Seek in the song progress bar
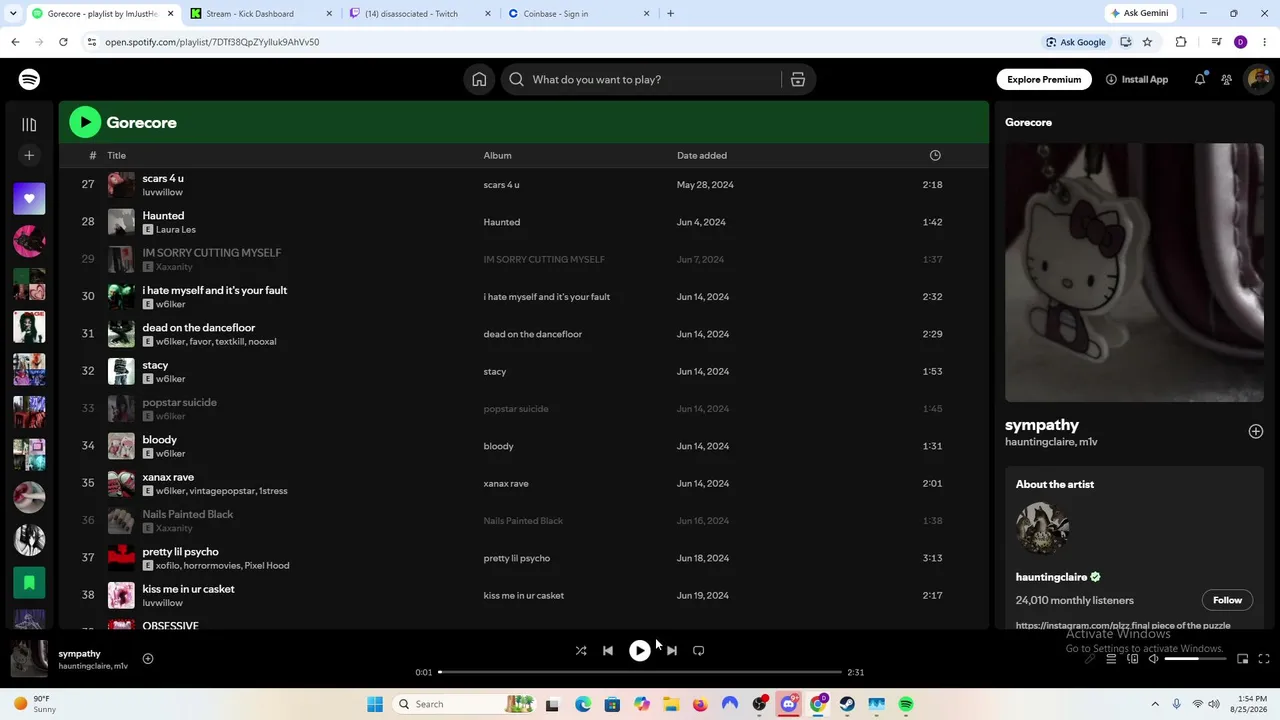 click(640, 672)
